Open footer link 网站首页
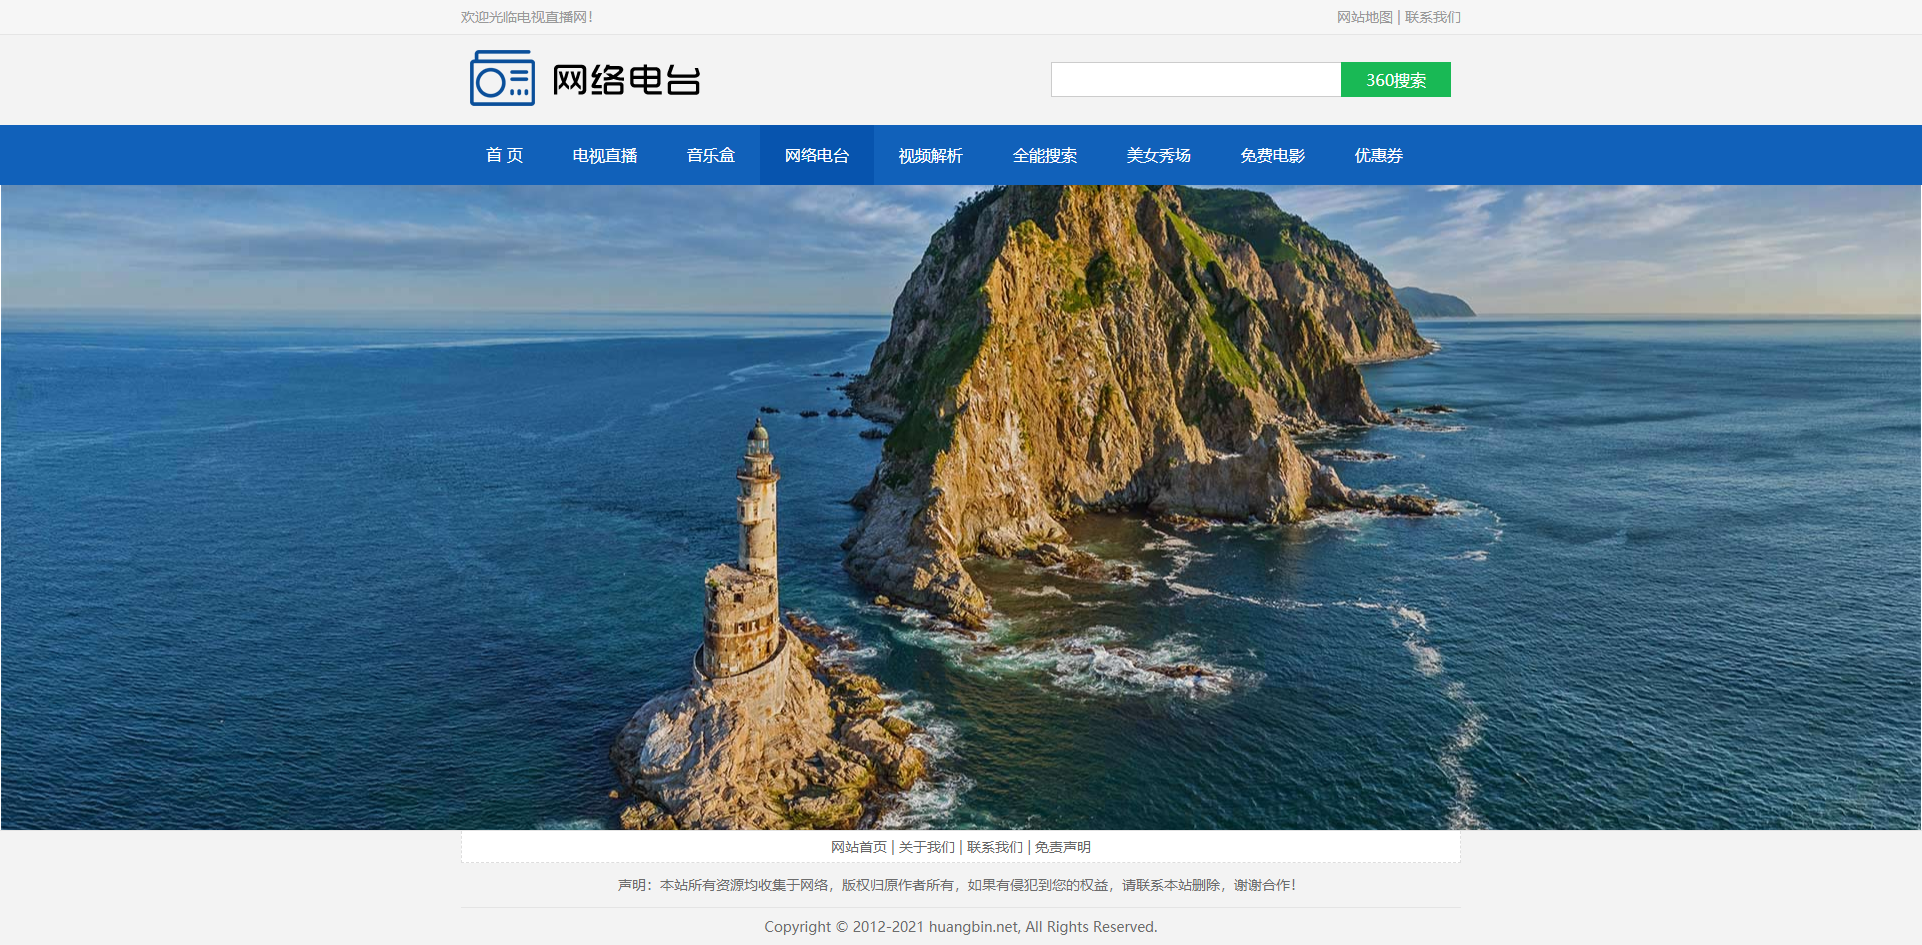 859,847
